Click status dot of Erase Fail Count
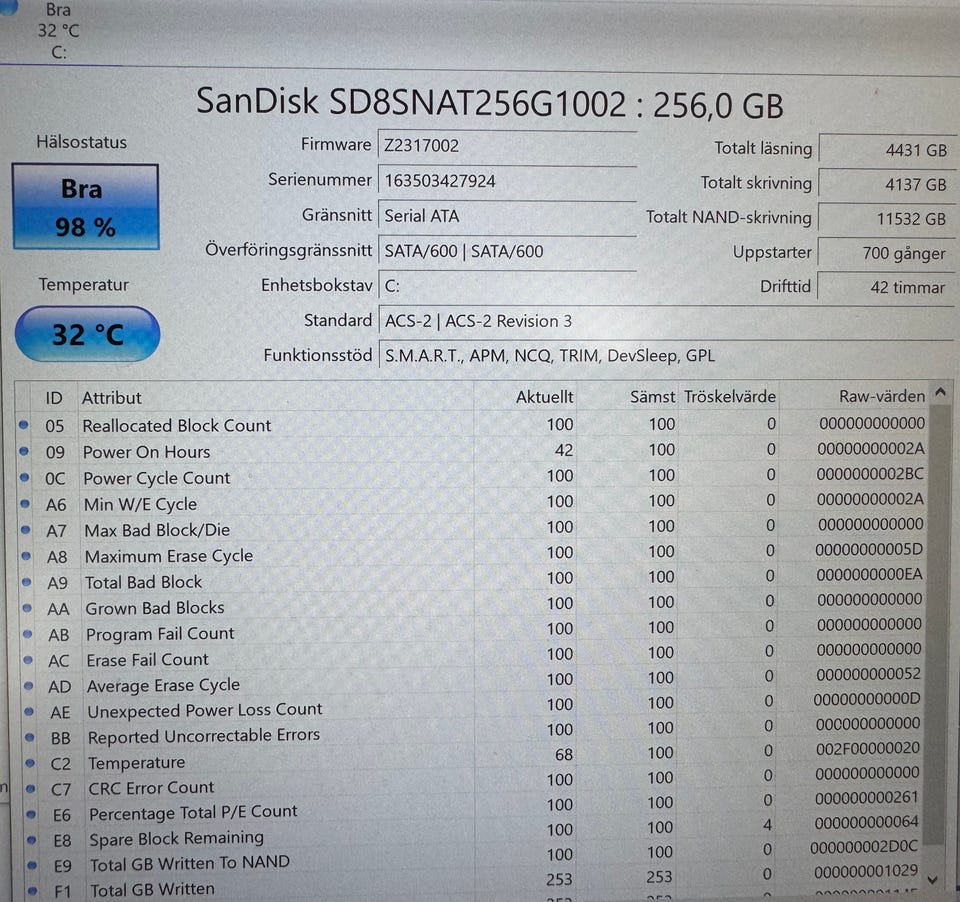Viewport: 960px width, 902px height. point(28,660)
